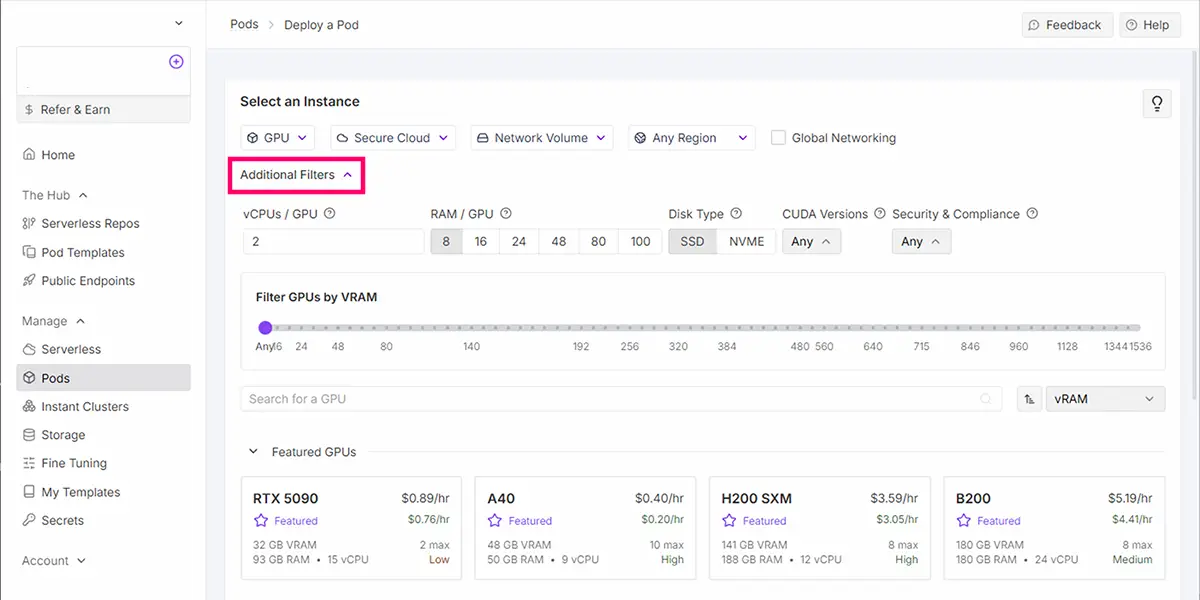Click the purple plus icon in sidebar

[176, 62]
